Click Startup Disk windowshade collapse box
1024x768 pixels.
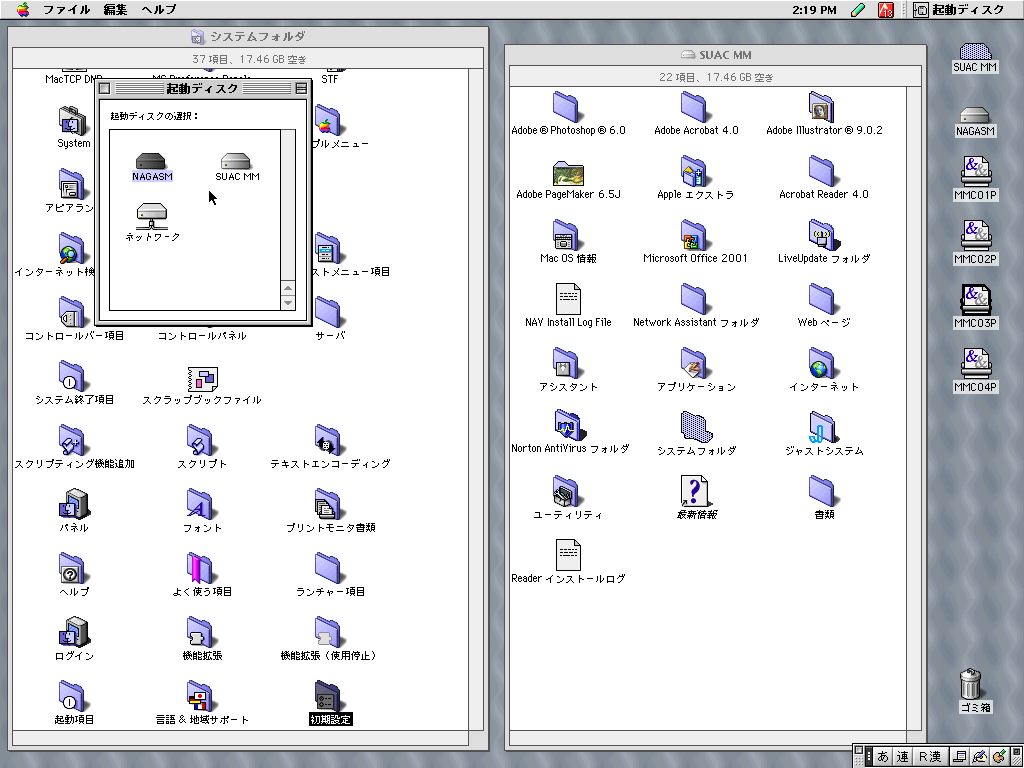301,88
